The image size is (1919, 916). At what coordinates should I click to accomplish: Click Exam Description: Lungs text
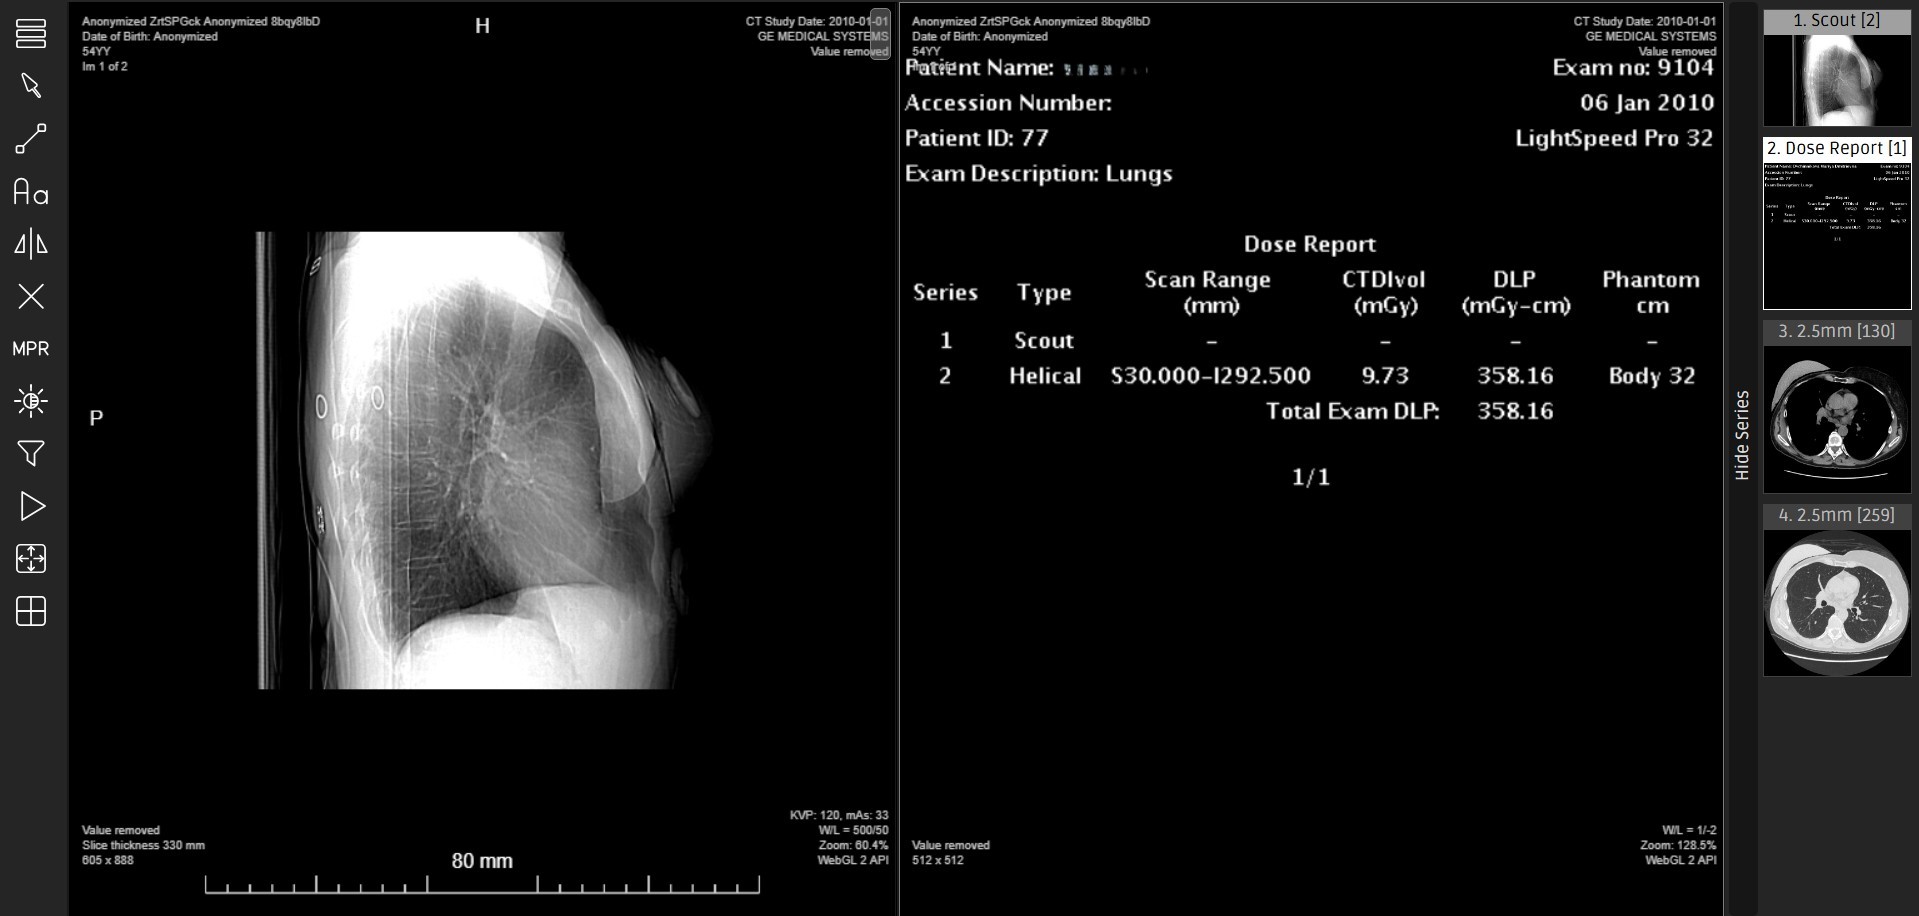click(1038, 174)
